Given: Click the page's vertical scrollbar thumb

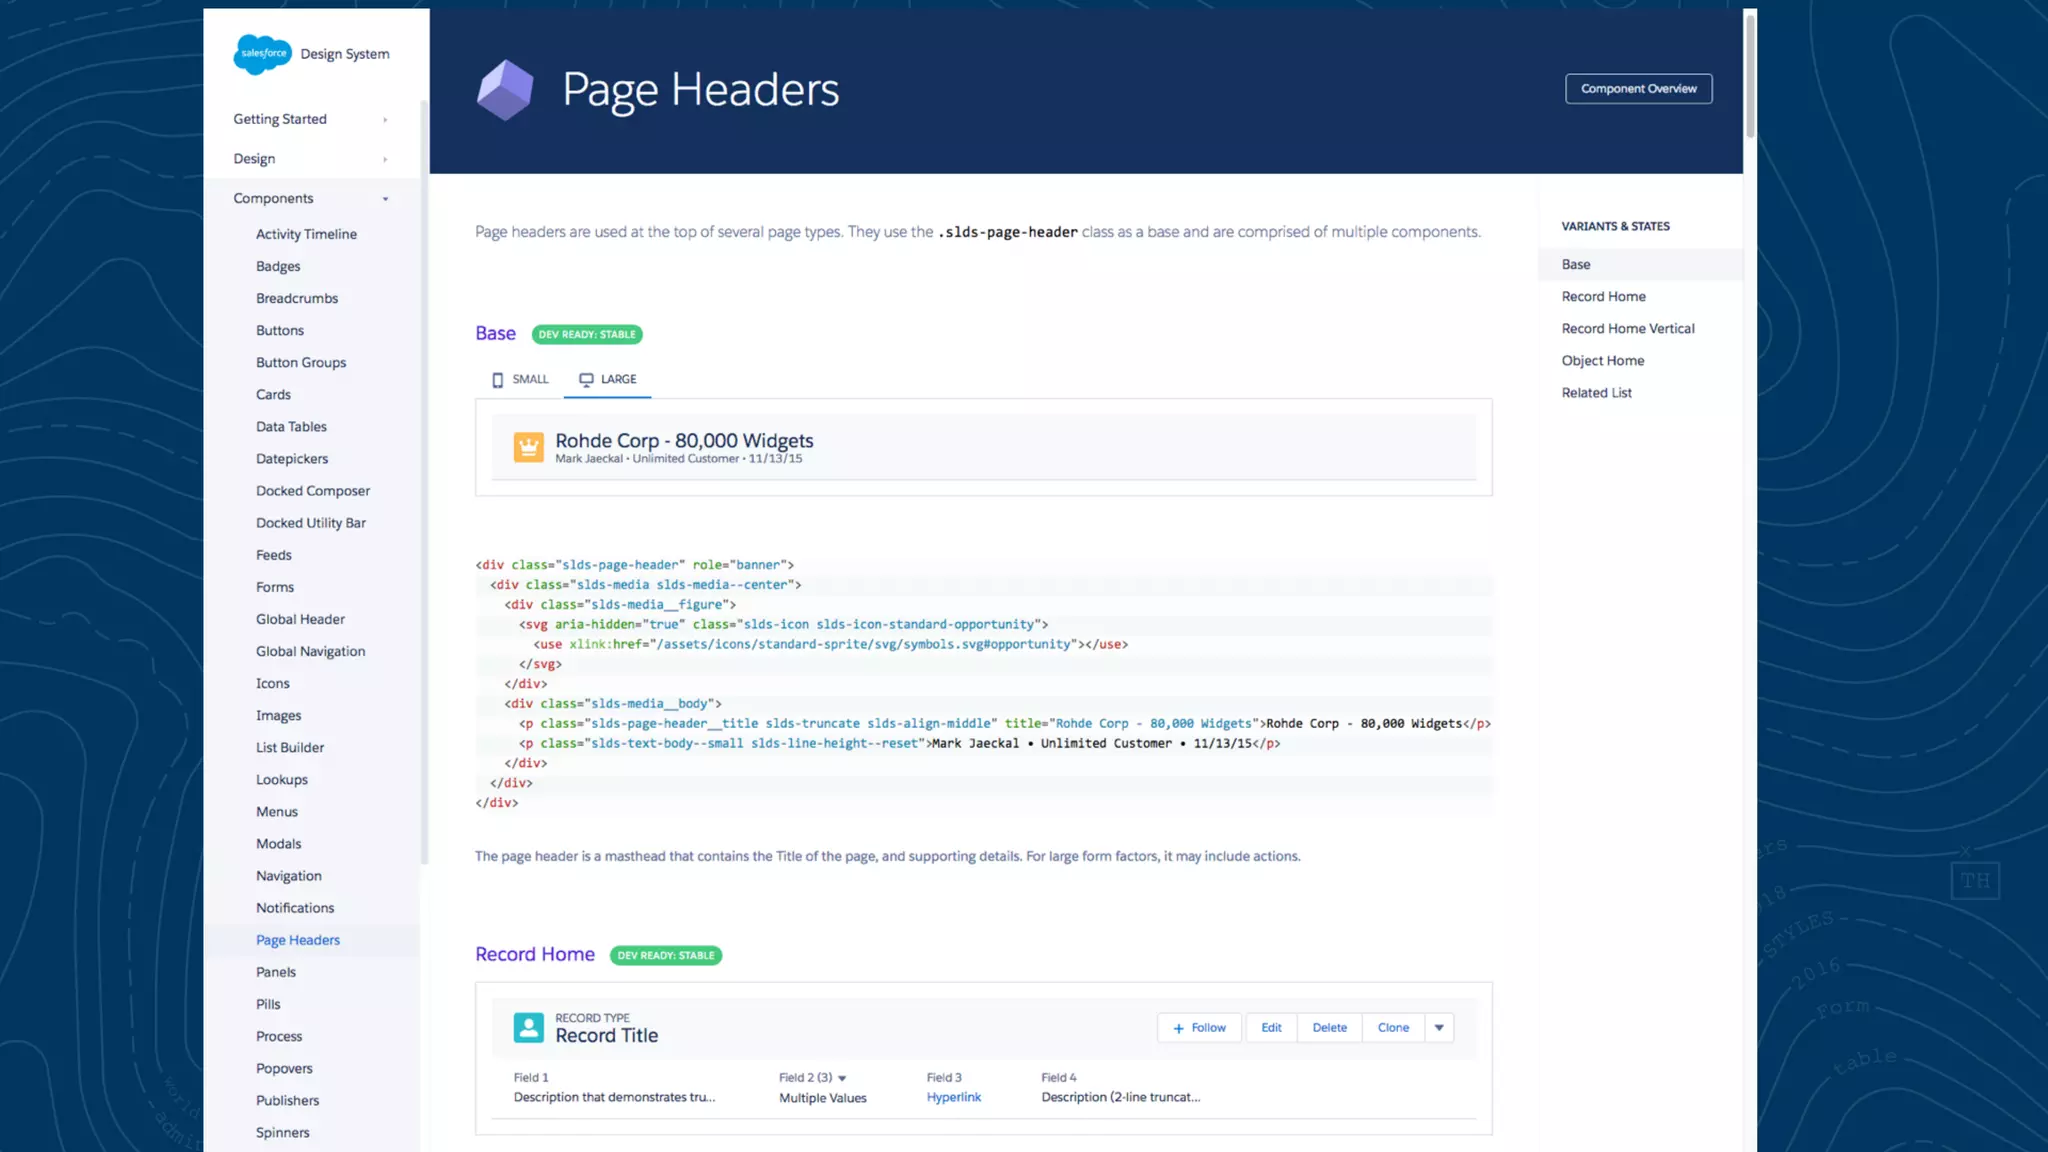Looking at the screenshot, I should click(x=1750, y=75).
